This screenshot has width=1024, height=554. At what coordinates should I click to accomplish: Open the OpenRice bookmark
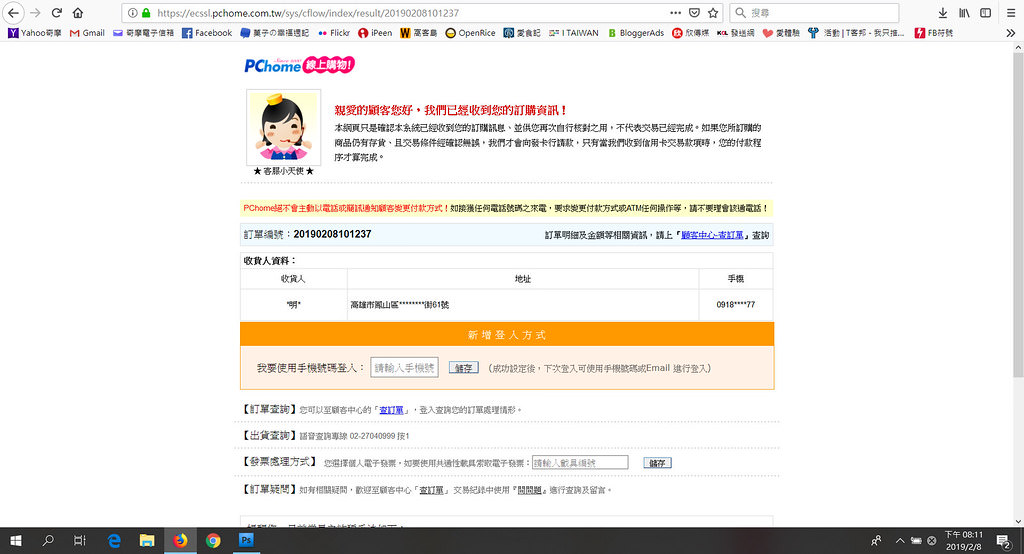point(470,33)
